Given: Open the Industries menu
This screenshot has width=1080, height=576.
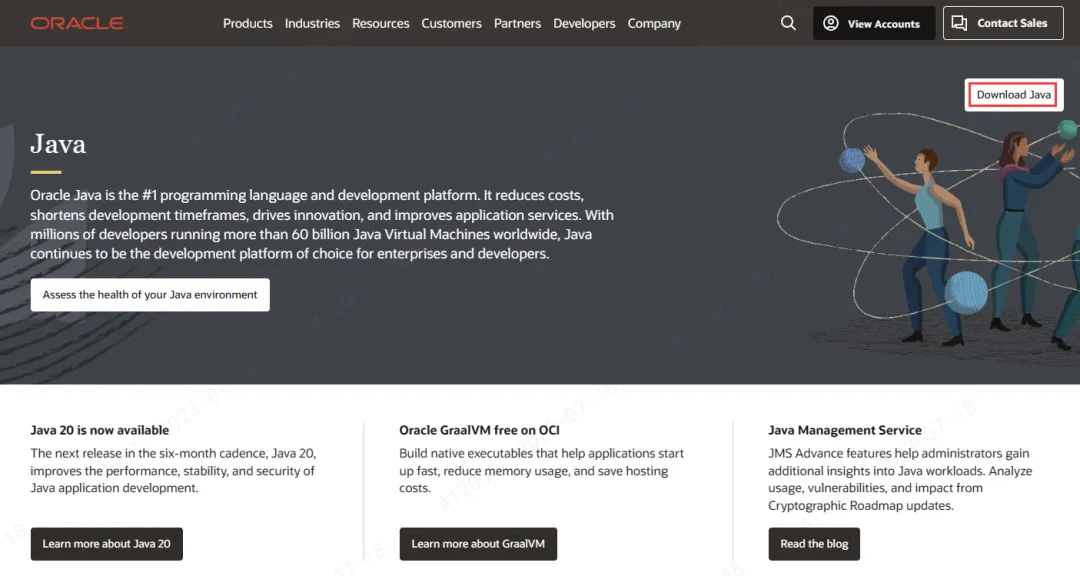Looking at the screenshot, I should 312,23.
